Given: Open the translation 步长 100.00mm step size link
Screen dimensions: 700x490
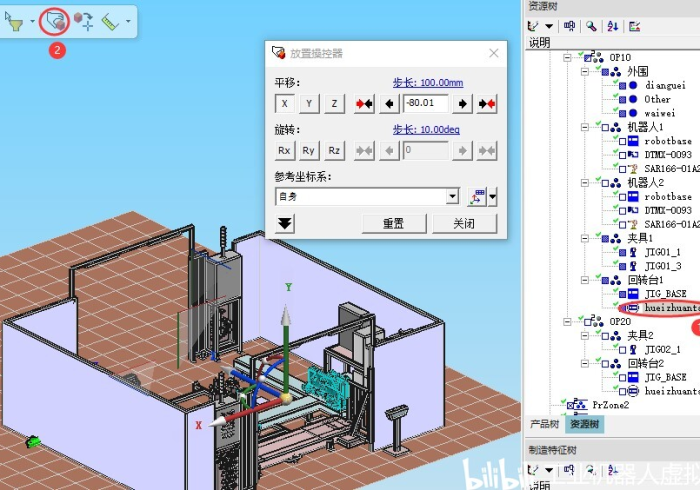Looking at the screenshot, I should coord(427,83).
